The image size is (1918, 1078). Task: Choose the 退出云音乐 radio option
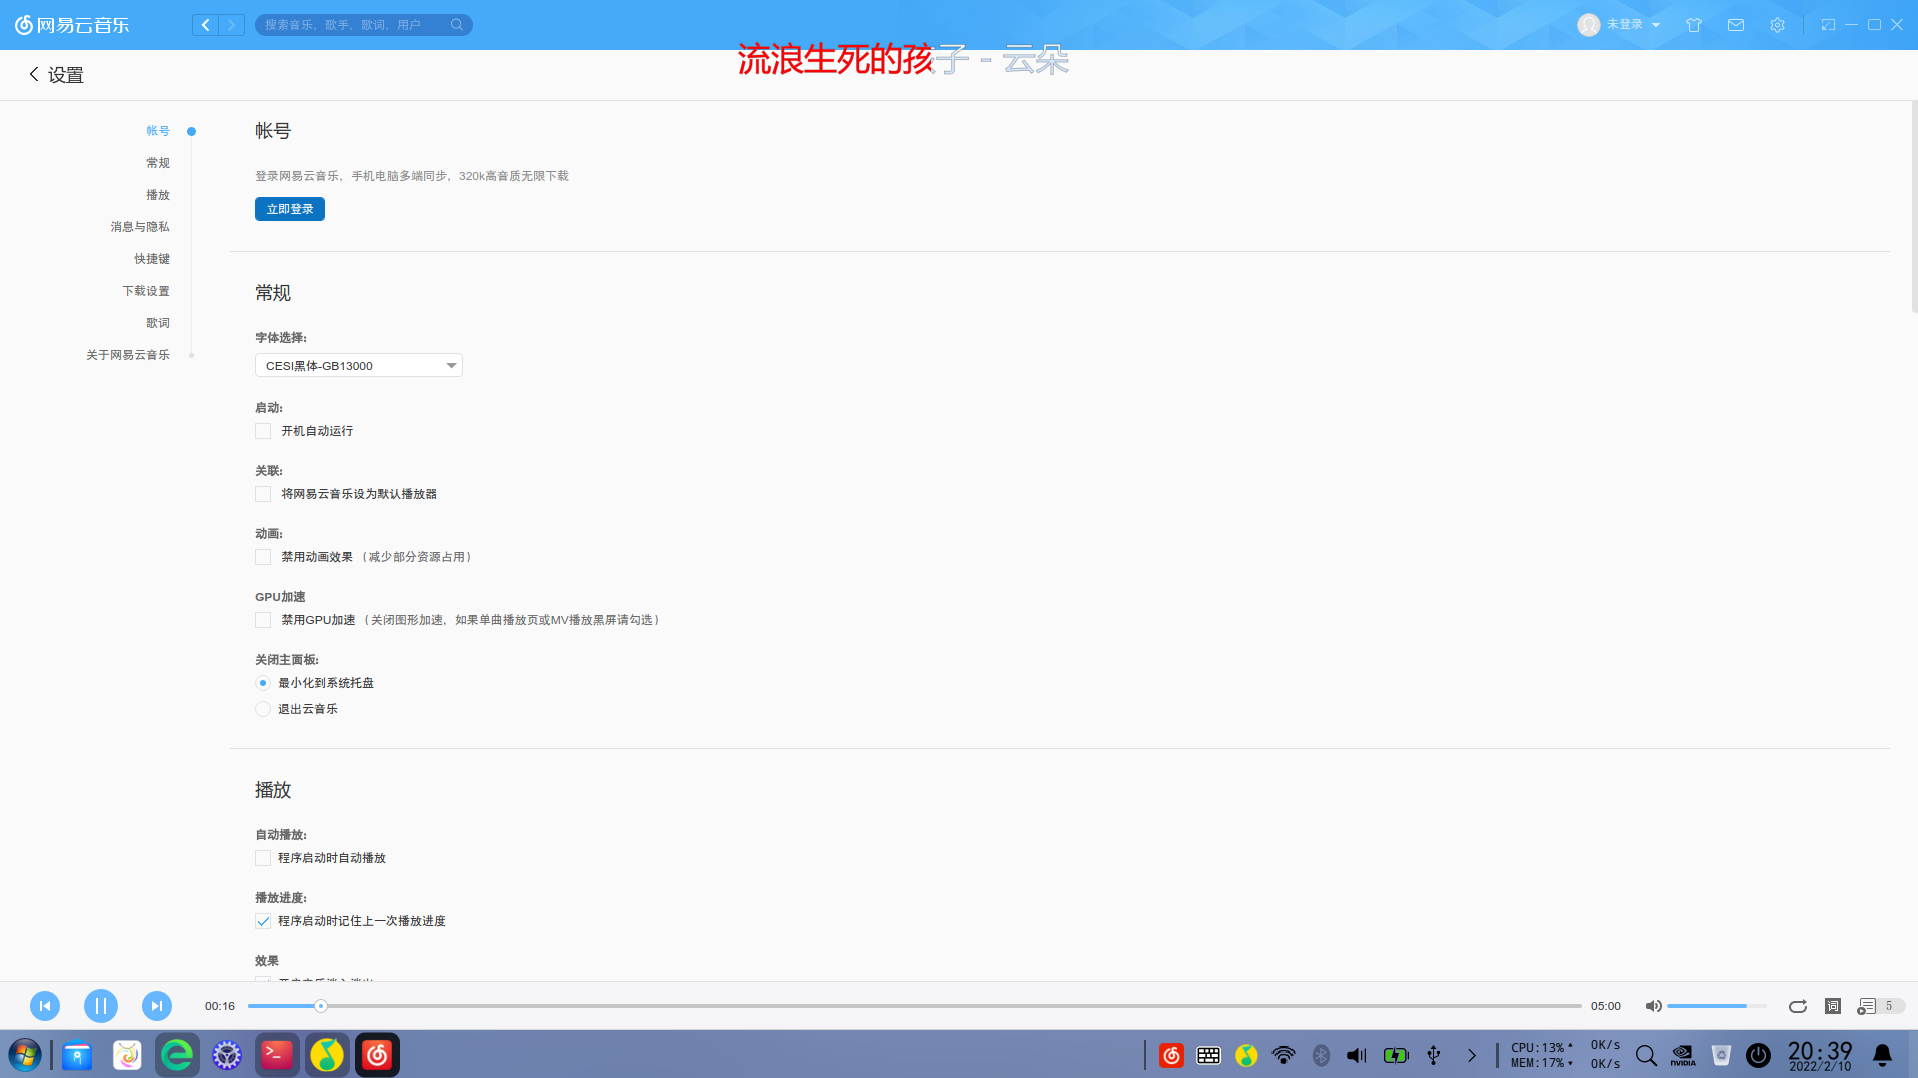[x=263, y=709]
